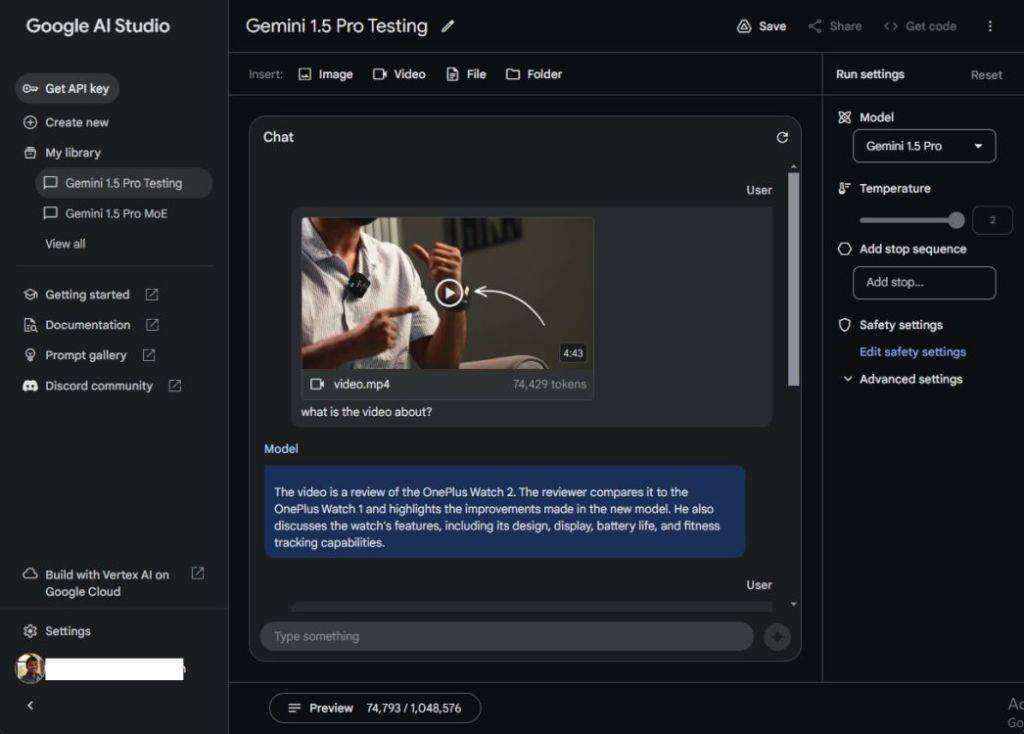The height and width of the screenshot is (734, 1024).
Task: Adjust the Temperature slider handle
Action: (956, 220)
